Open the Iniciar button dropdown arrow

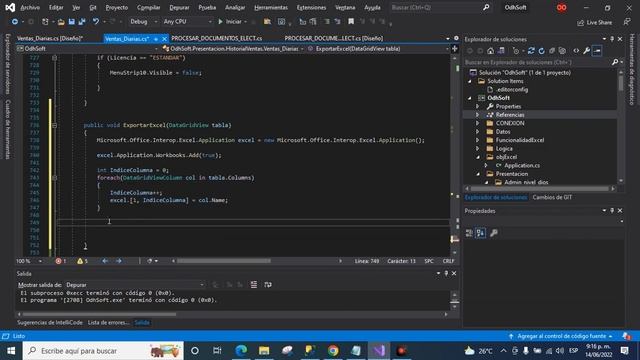[245, 22]
